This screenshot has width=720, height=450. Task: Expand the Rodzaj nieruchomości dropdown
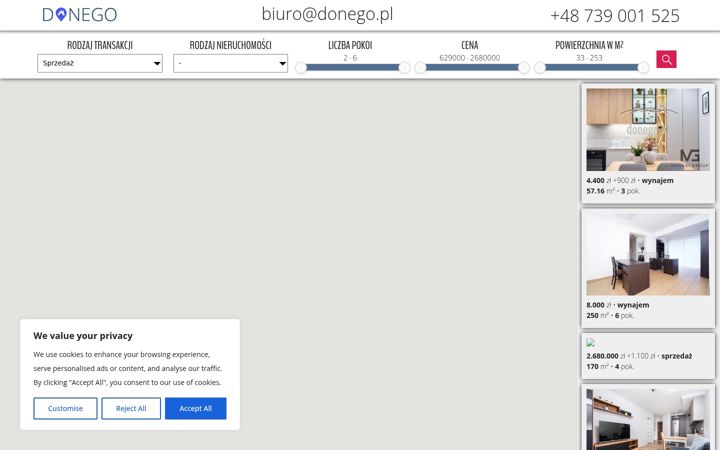pos(231,63)
